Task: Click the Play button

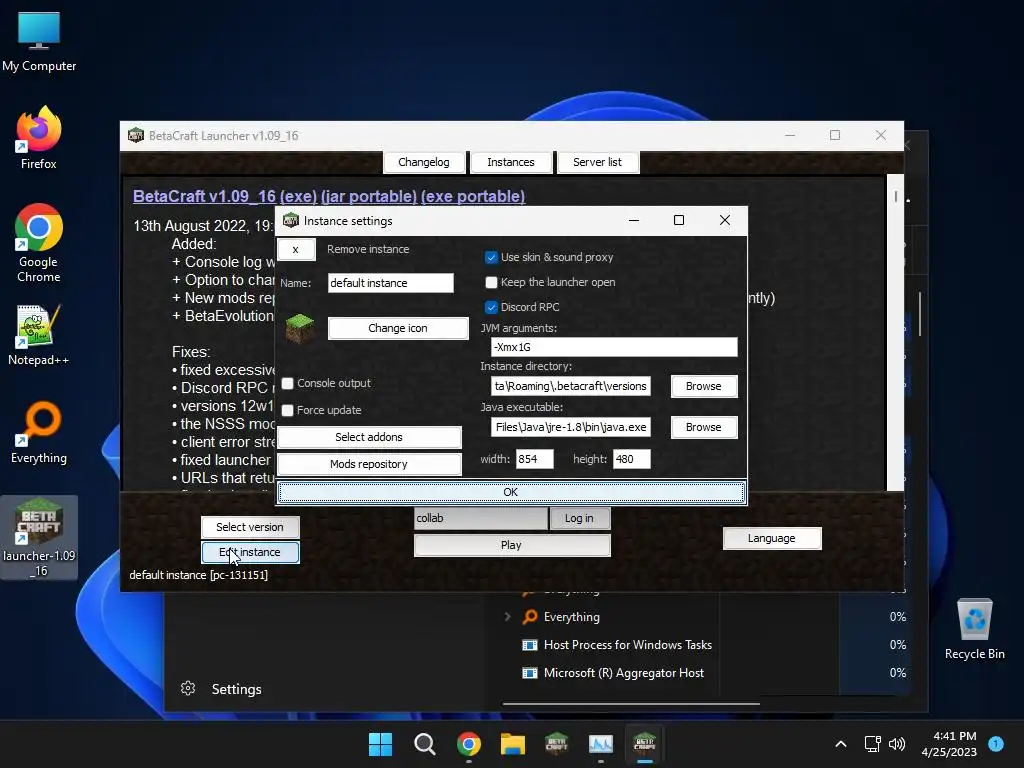Action: pos(511,545)
